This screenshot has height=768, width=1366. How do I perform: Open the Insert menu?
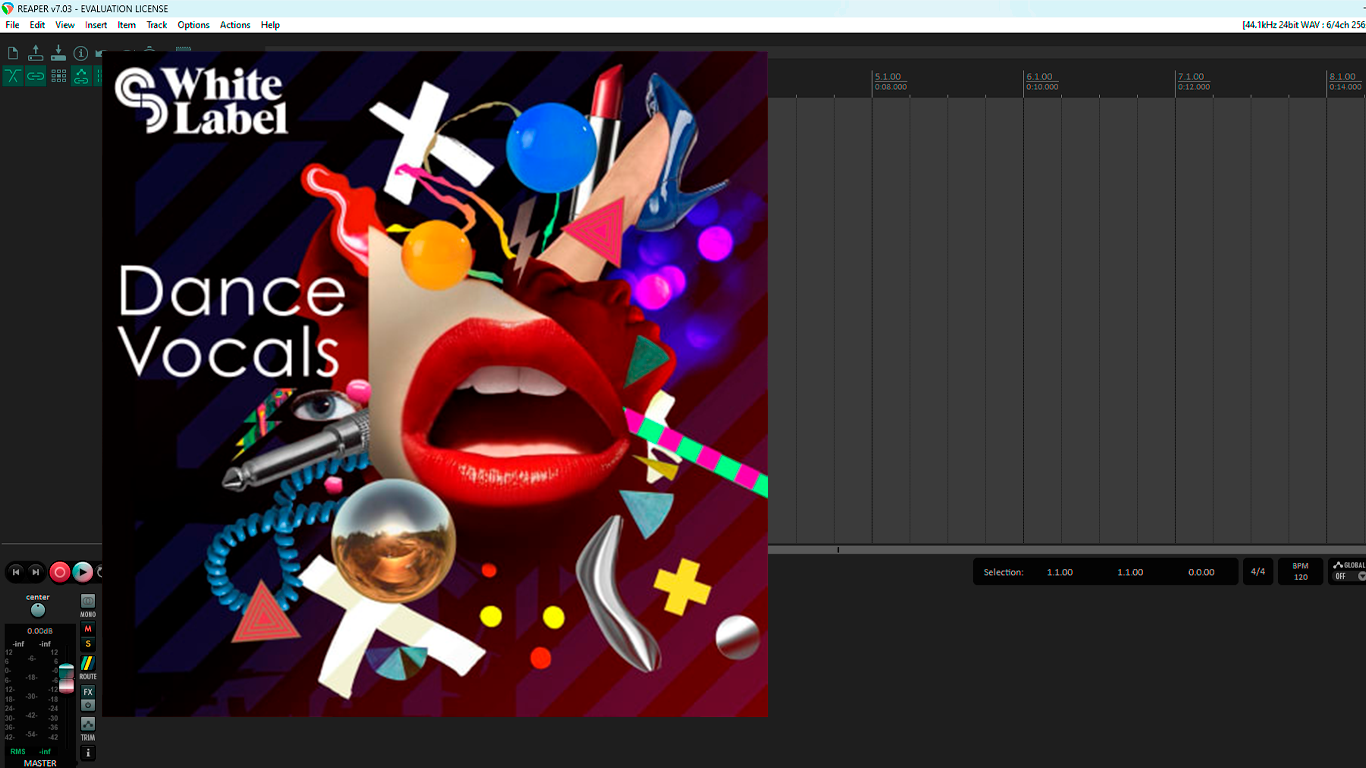(96, 25)
